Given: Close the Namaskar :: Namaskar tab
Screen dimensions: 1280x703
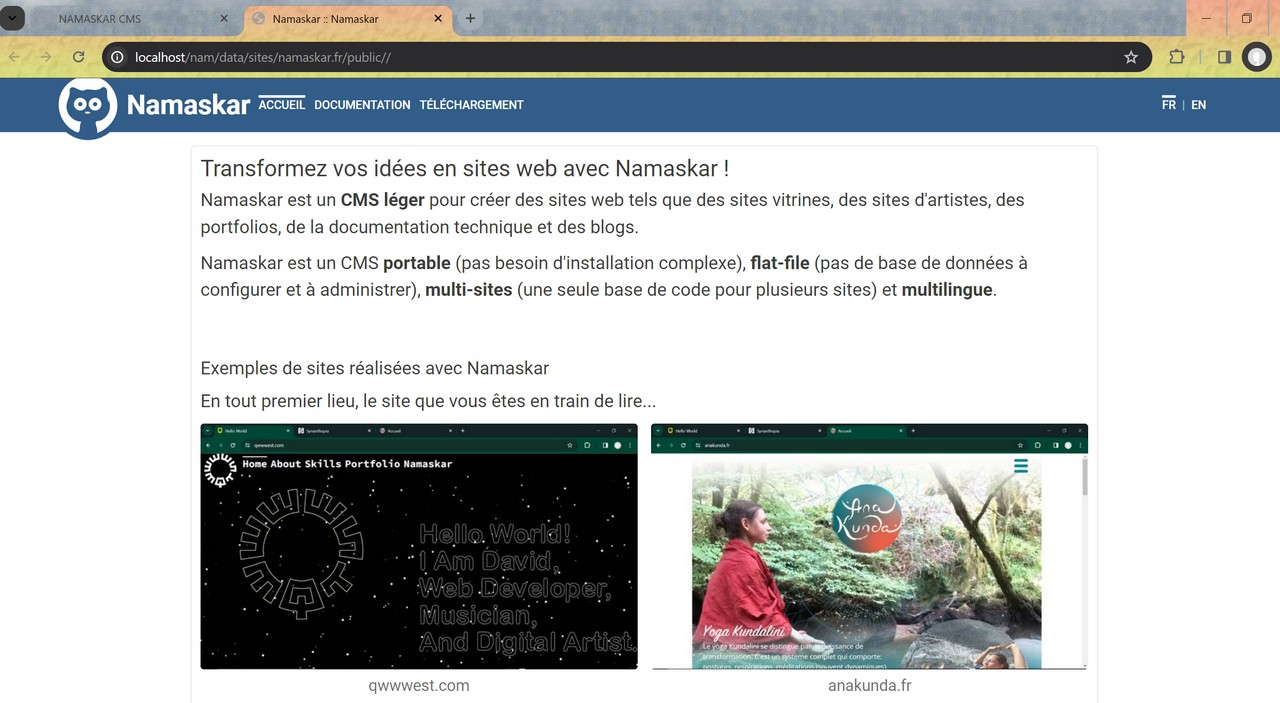Looking at the screenshot, I should point(438,18).
